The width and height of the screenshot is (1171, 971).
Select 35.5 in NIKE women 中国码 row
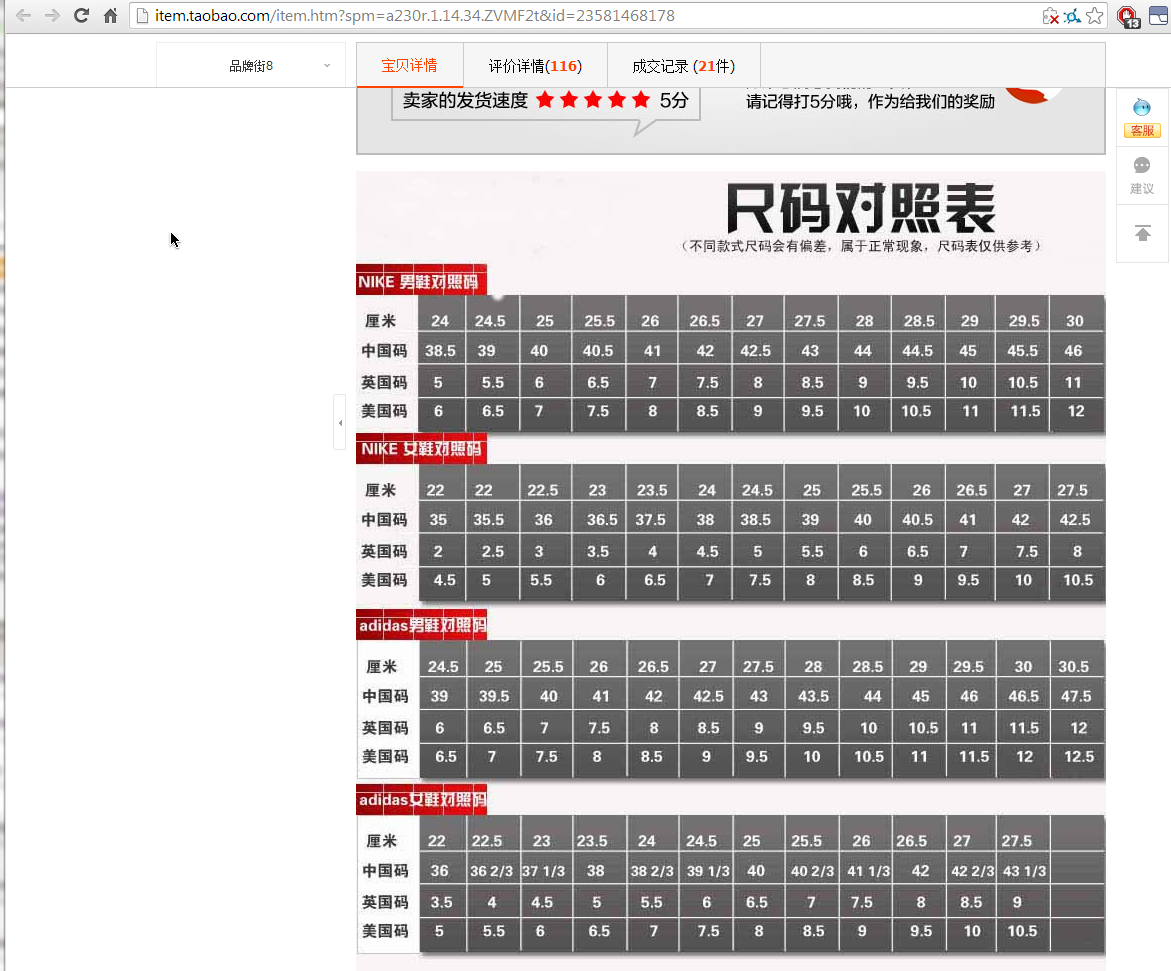[x=488, y=519]
